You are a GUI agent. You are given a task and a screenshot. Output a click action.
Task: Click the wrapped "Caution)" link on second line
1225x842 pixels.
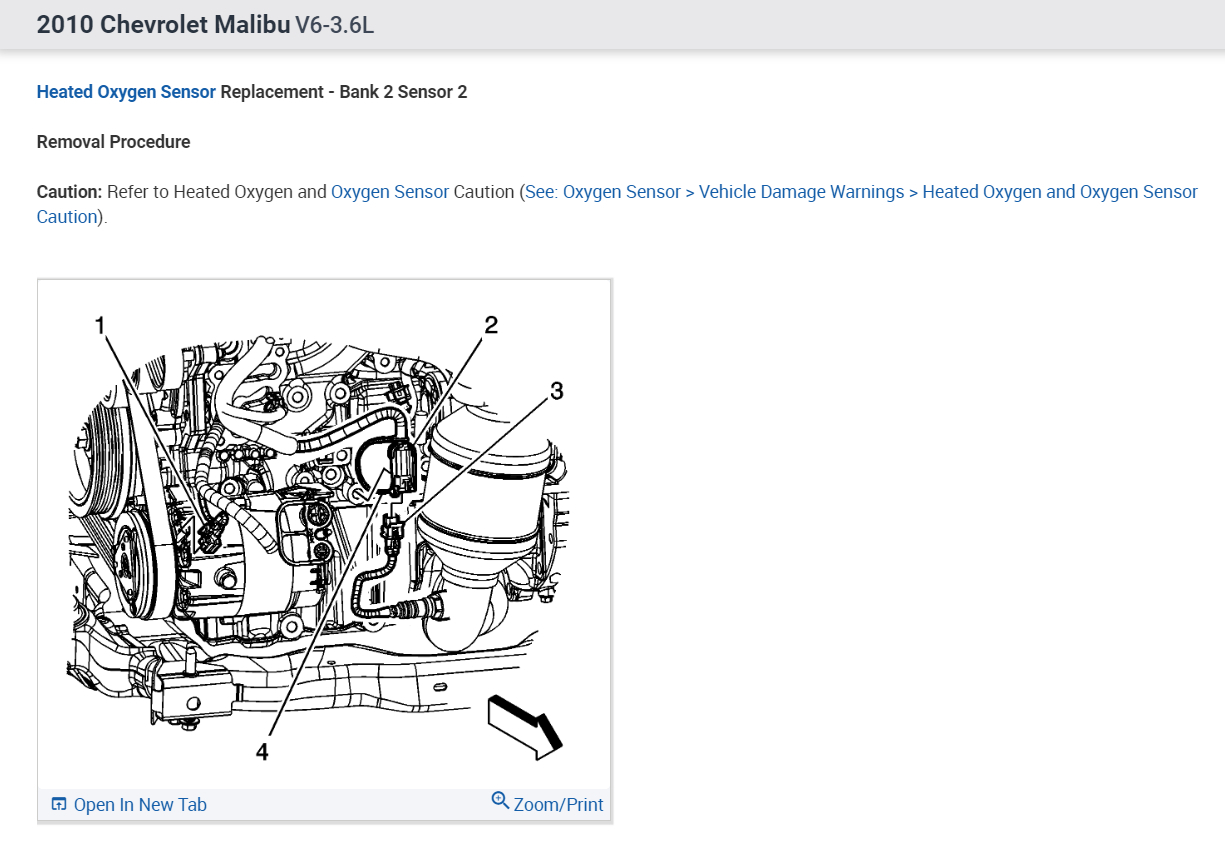point(67,217)
